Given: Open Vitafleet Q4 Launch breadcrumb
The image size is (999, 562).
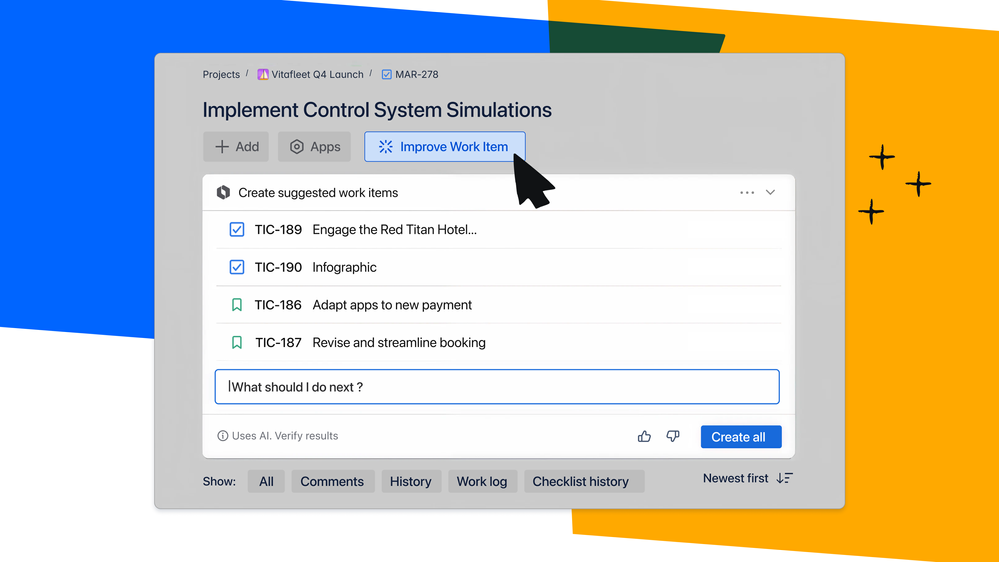Looking at the screenshot, I should [x=317, y=75].
